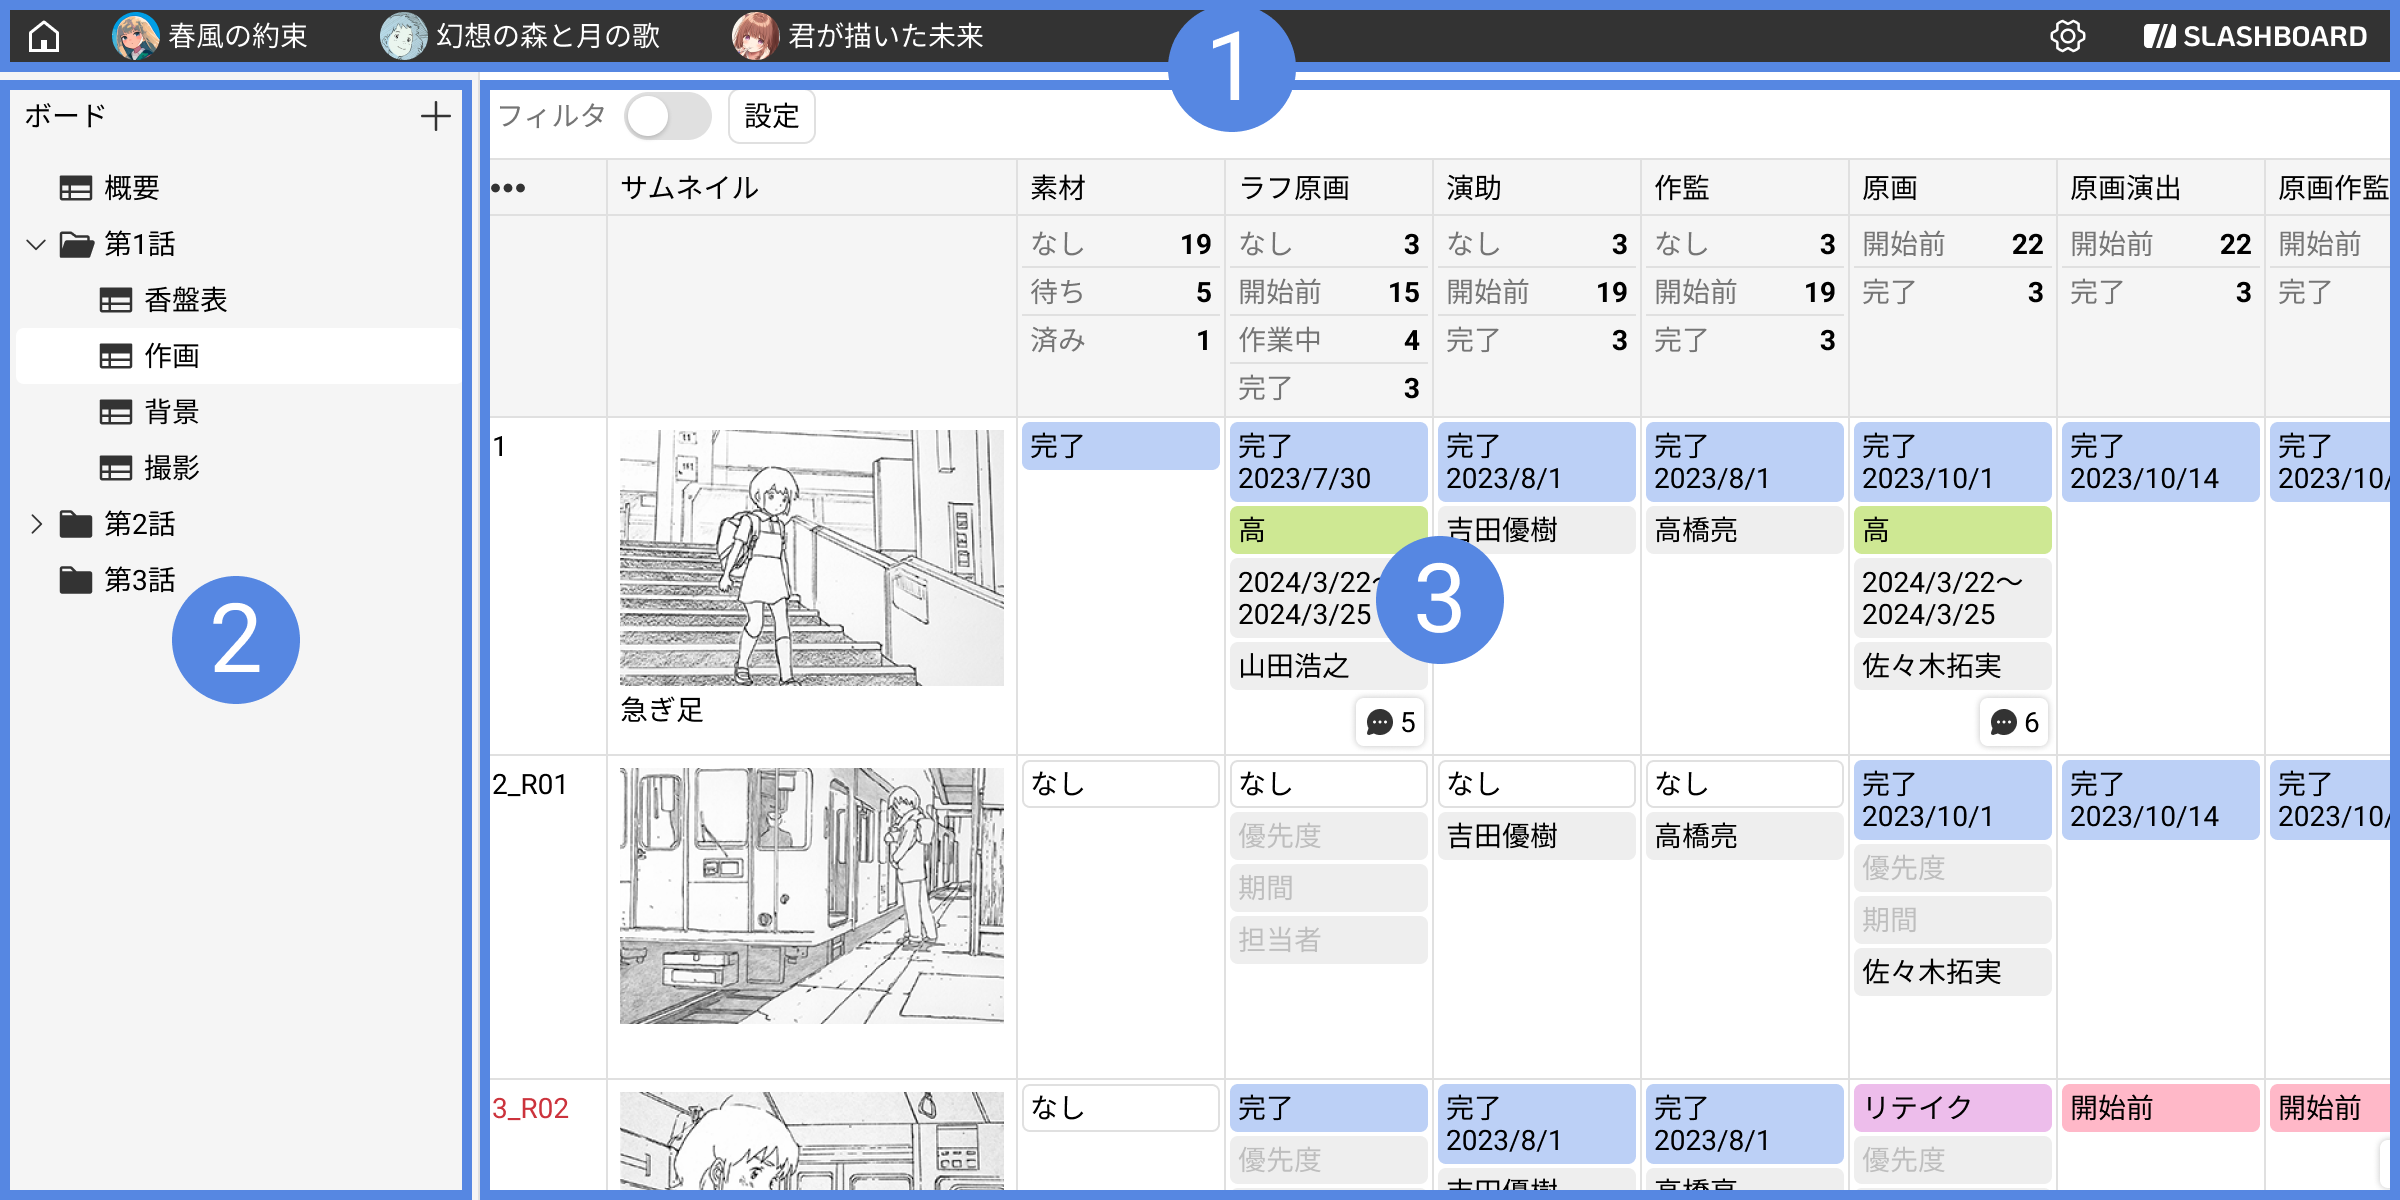Open the settings gear in the top bar
This screenshot has height=1200, width=2400.
pyautogui.click(x=2067, y=36)
